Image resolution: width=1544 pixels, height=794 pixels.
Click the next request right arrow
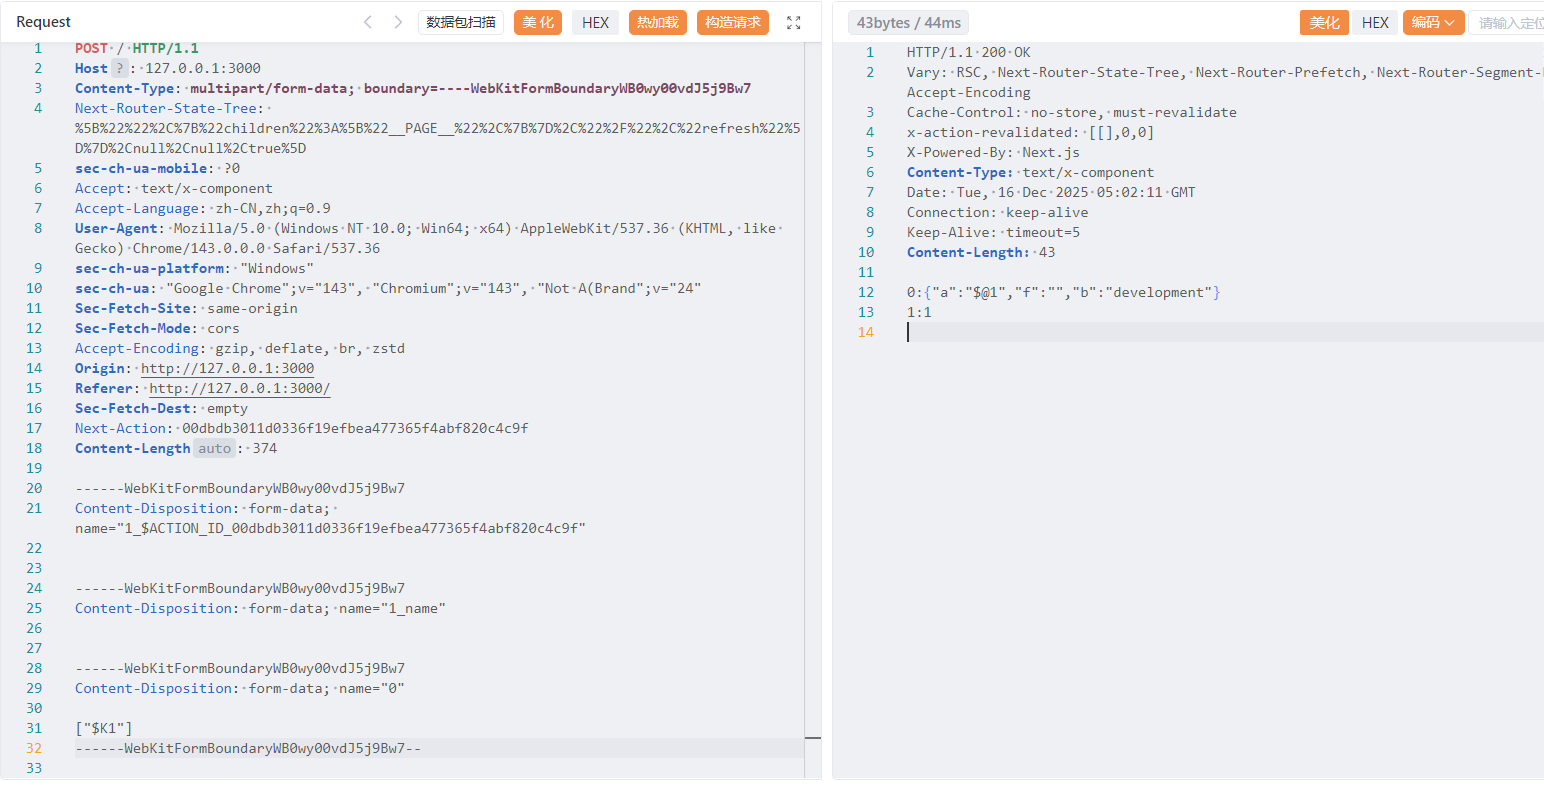coord(398,22)
